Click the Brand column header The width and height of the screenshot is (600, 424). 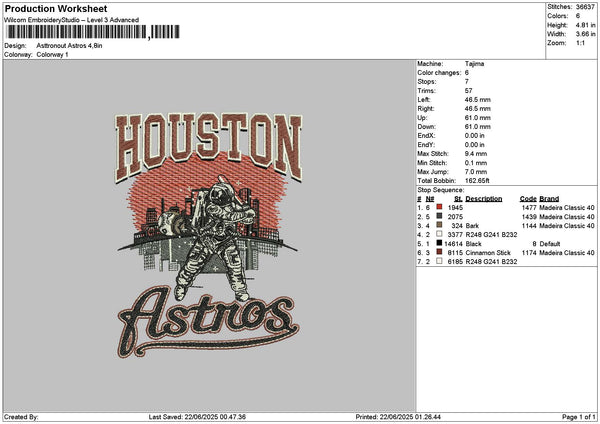[549, 199]
